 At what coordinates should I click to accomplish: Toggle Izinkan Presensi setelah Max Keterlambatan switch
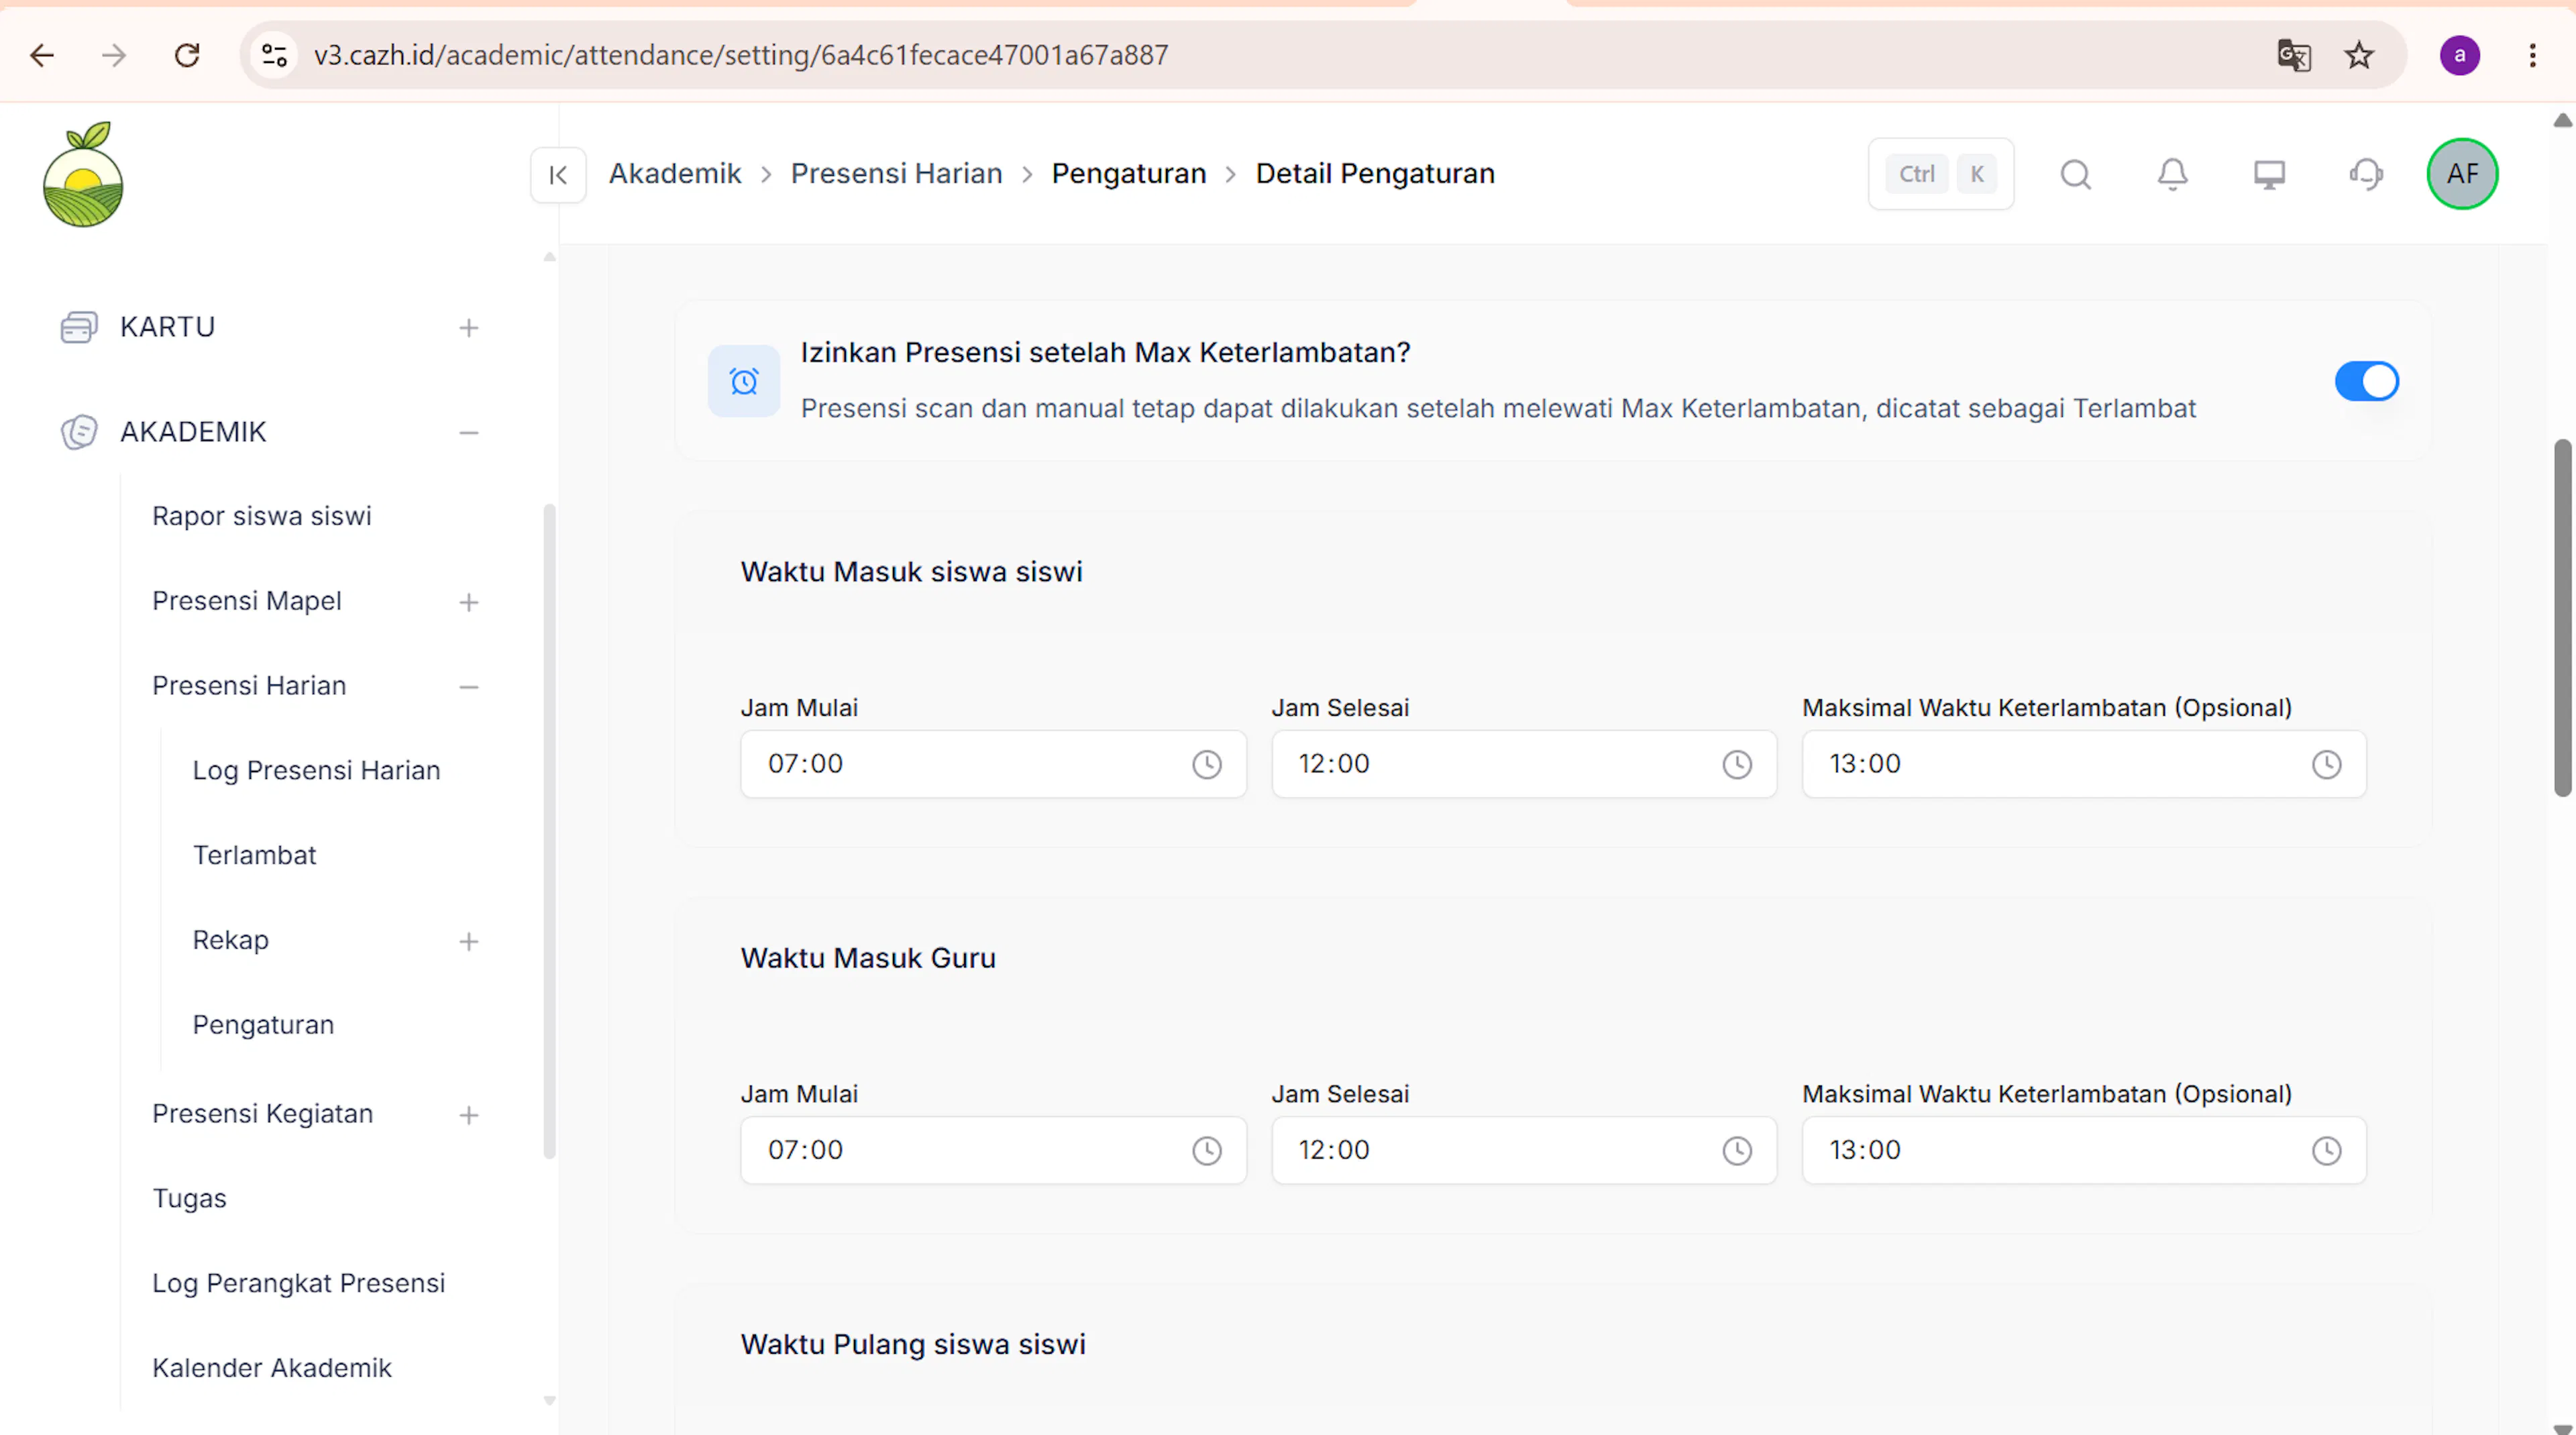coord(2366,381)
